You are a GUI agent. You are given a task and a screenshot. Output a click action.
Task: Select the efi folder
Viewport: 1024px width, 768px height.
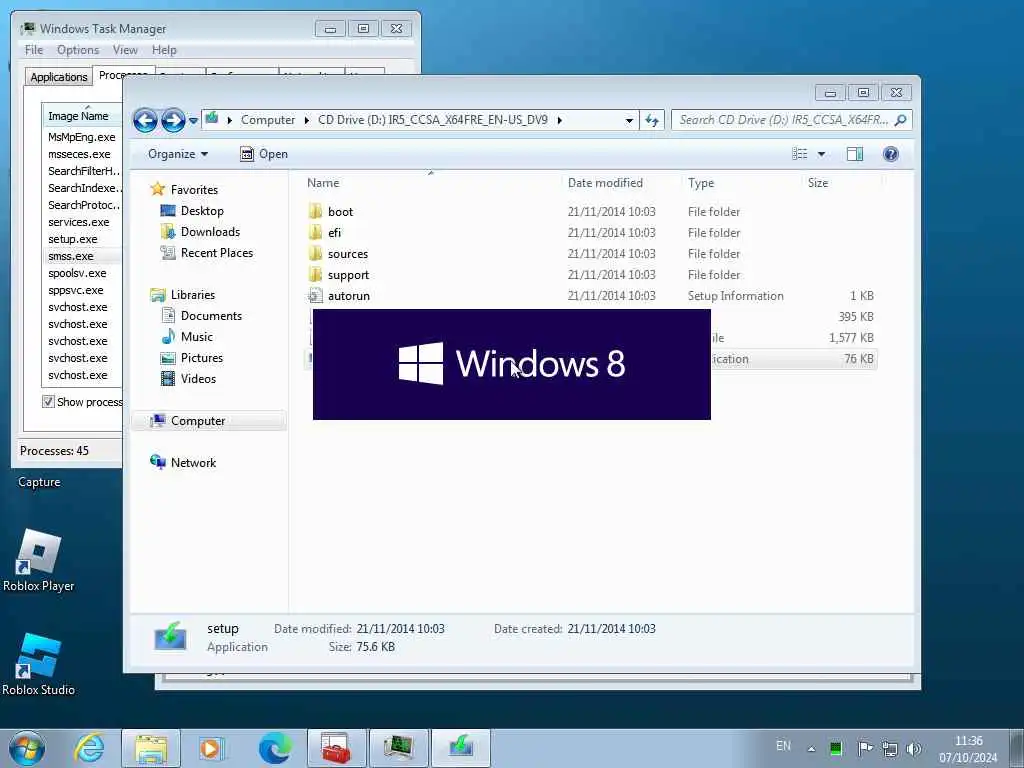(334, 232)
